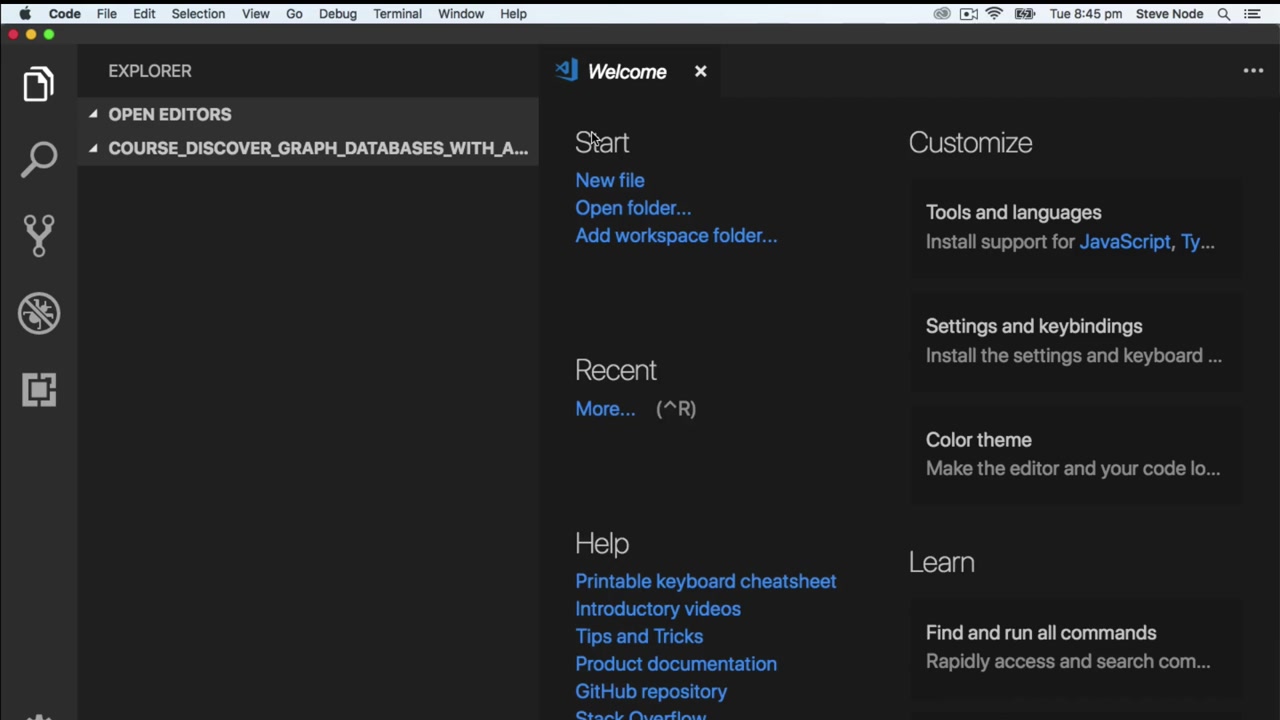Click the screen recording camera menu bar icon
Screen dimensions: 1280x720
coord(968,14)
